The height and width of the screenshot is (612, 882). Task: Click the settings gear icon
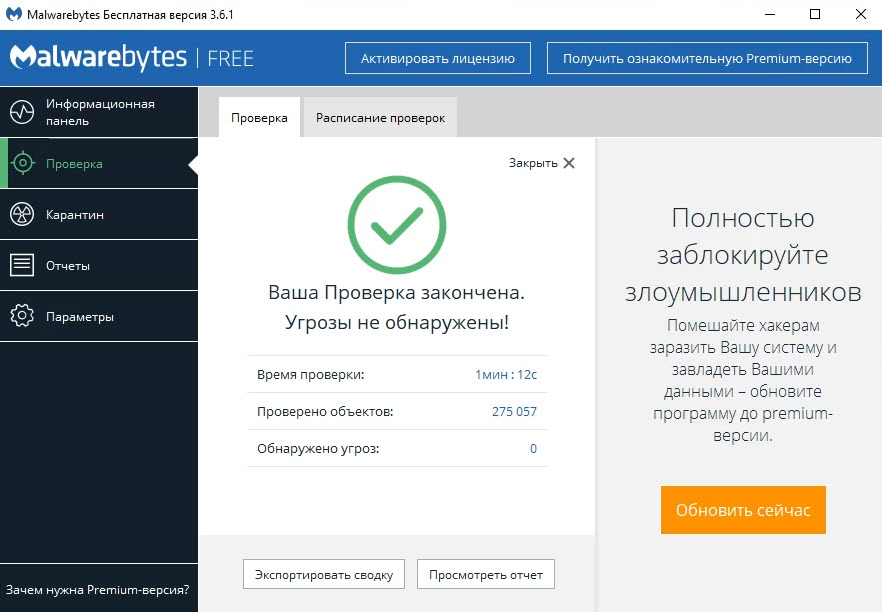click(x=22, y=316)
